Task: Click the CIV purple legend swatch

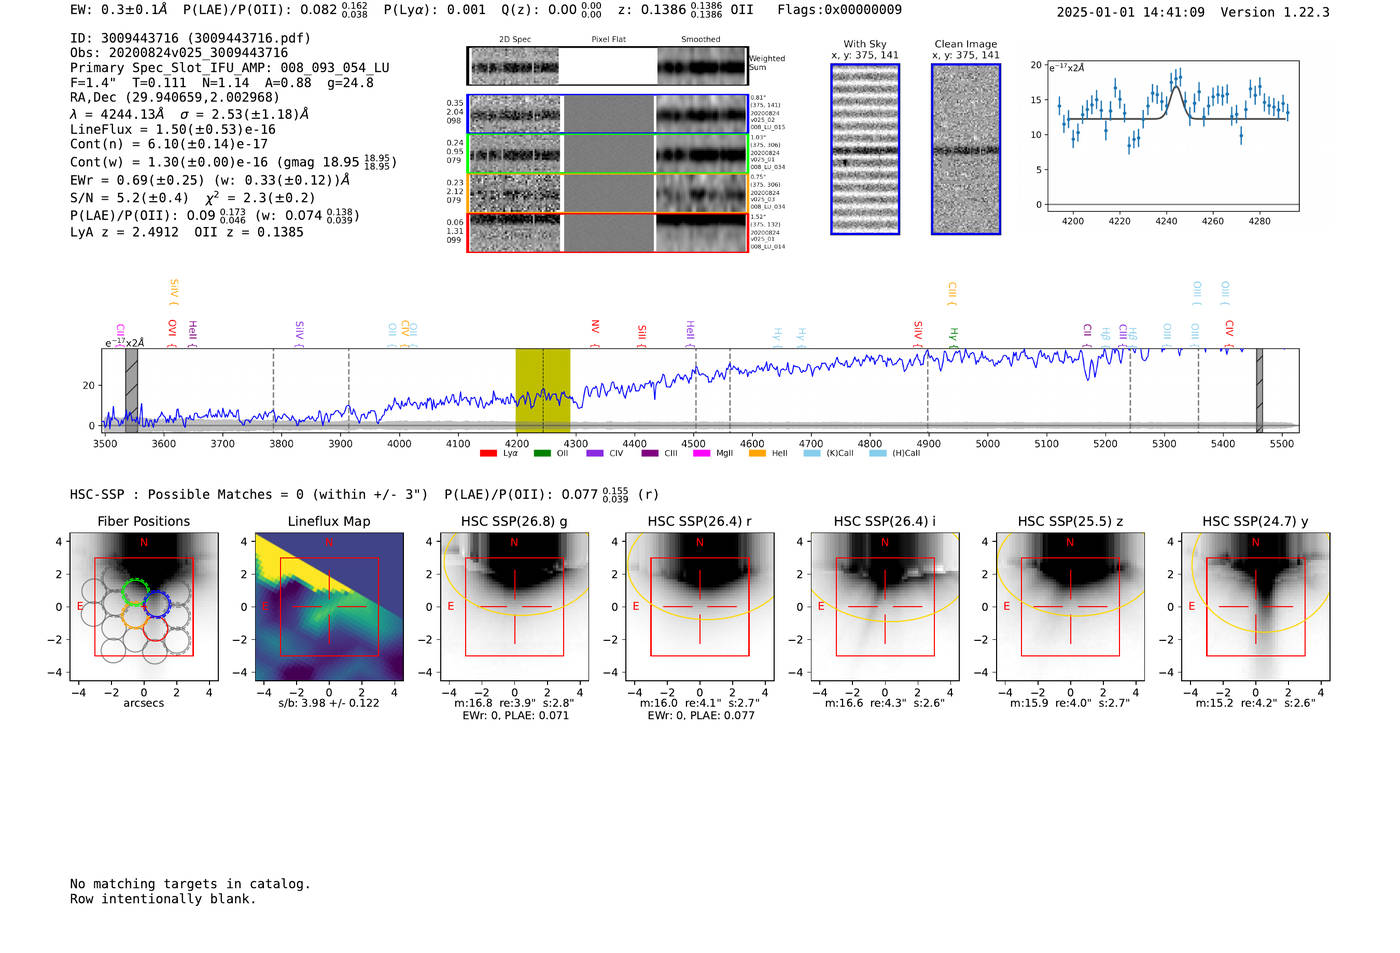Action: coord(595,454)
